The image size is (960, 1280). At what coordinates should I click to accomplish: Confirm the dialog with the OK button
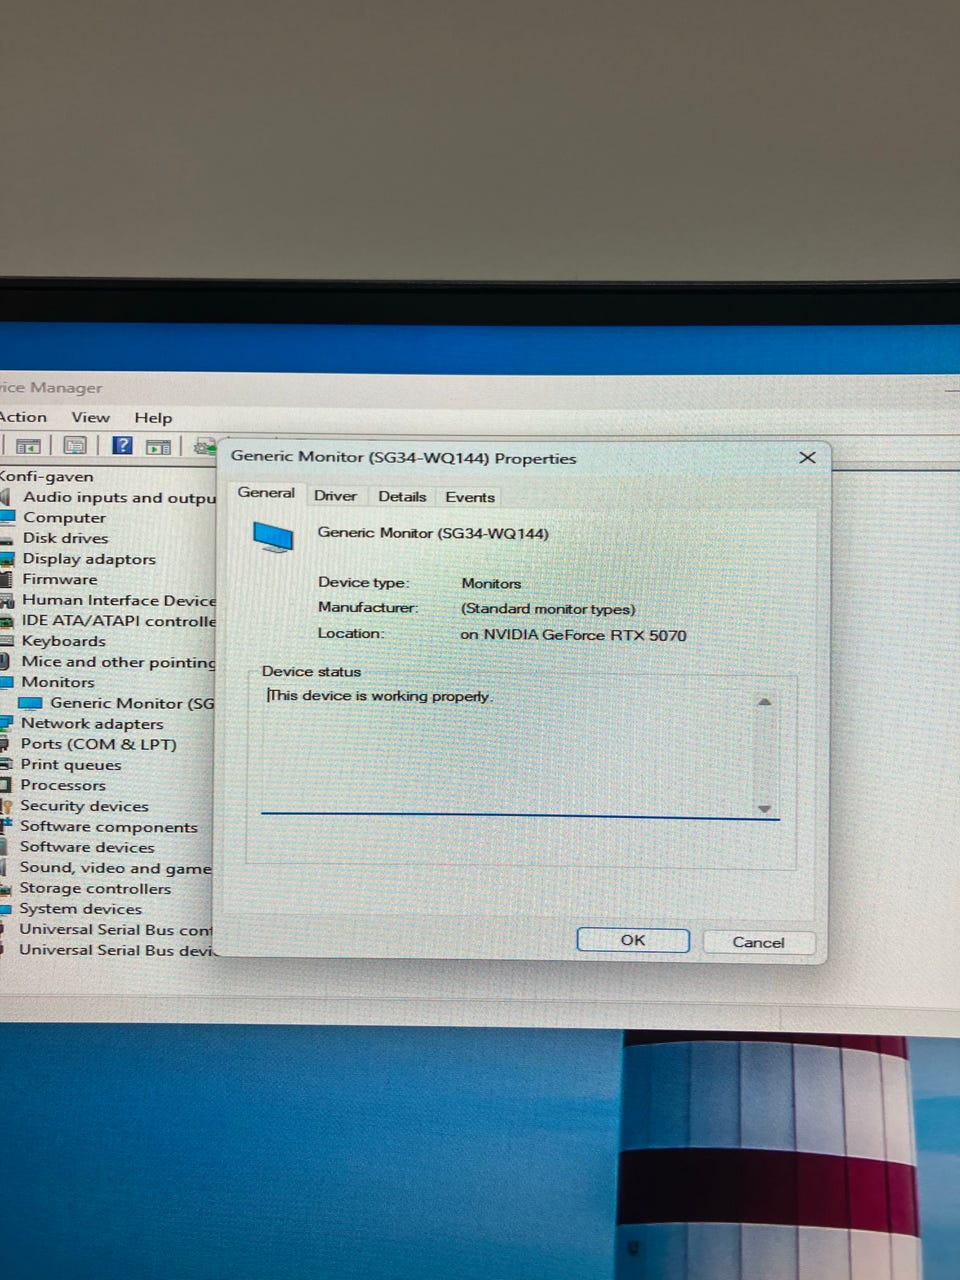(633, 940)
